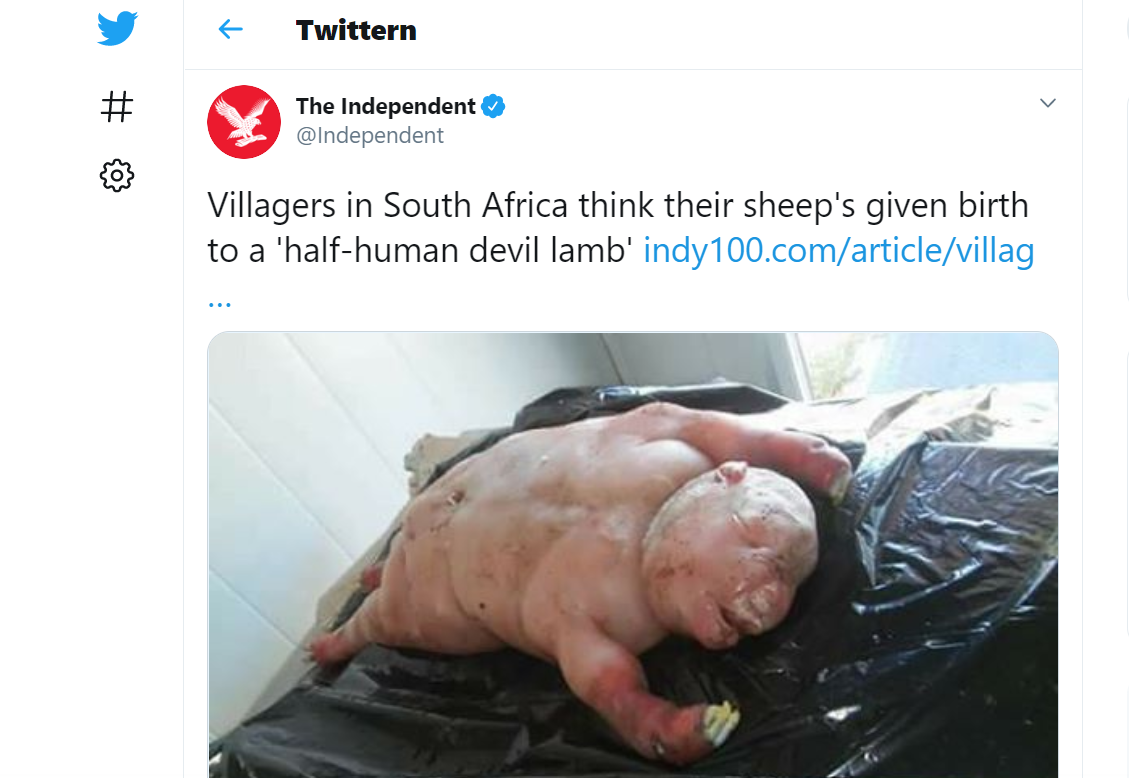Click the blue ellipsis after link
1129x778 pixels.
tap(220, 304)
